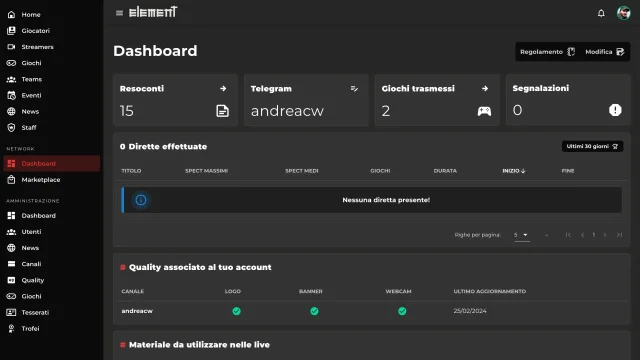Select the Network Dashboard item highlighted in red

click(x=51, y=164)
